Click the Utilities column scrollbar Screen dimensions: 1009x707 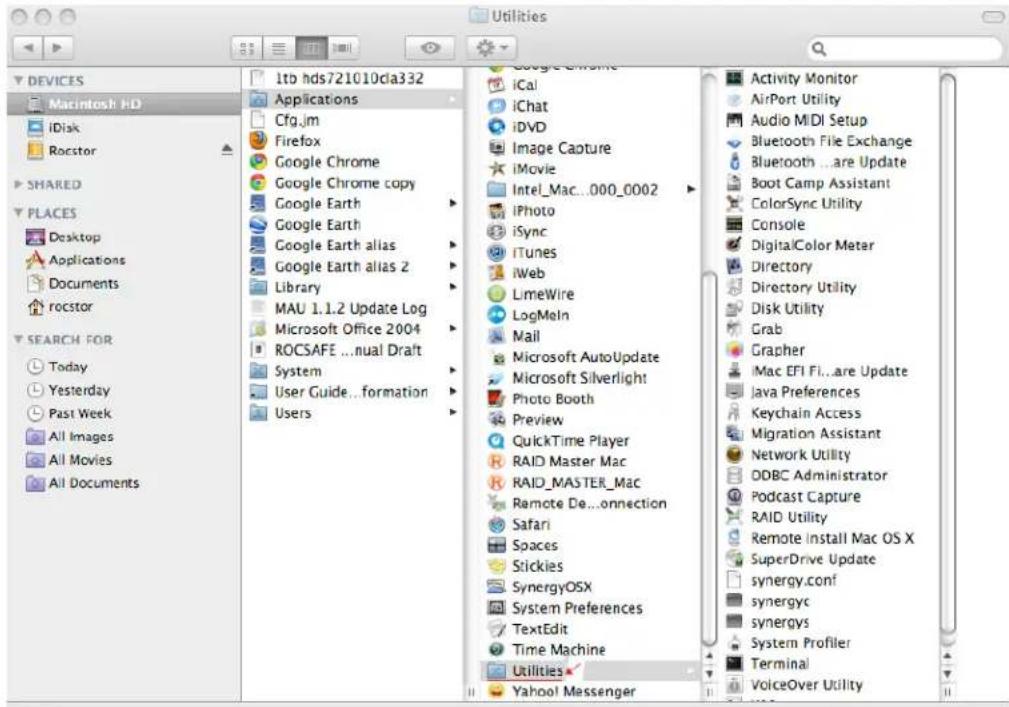coord(947,353)
